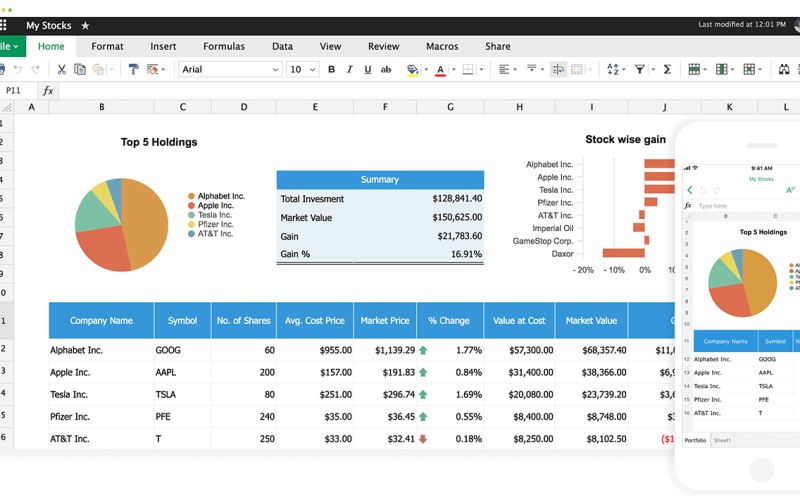This screenshot has width=800, height=500.
Task: Select the GOOG symbol cell
Action: (182, 351)
